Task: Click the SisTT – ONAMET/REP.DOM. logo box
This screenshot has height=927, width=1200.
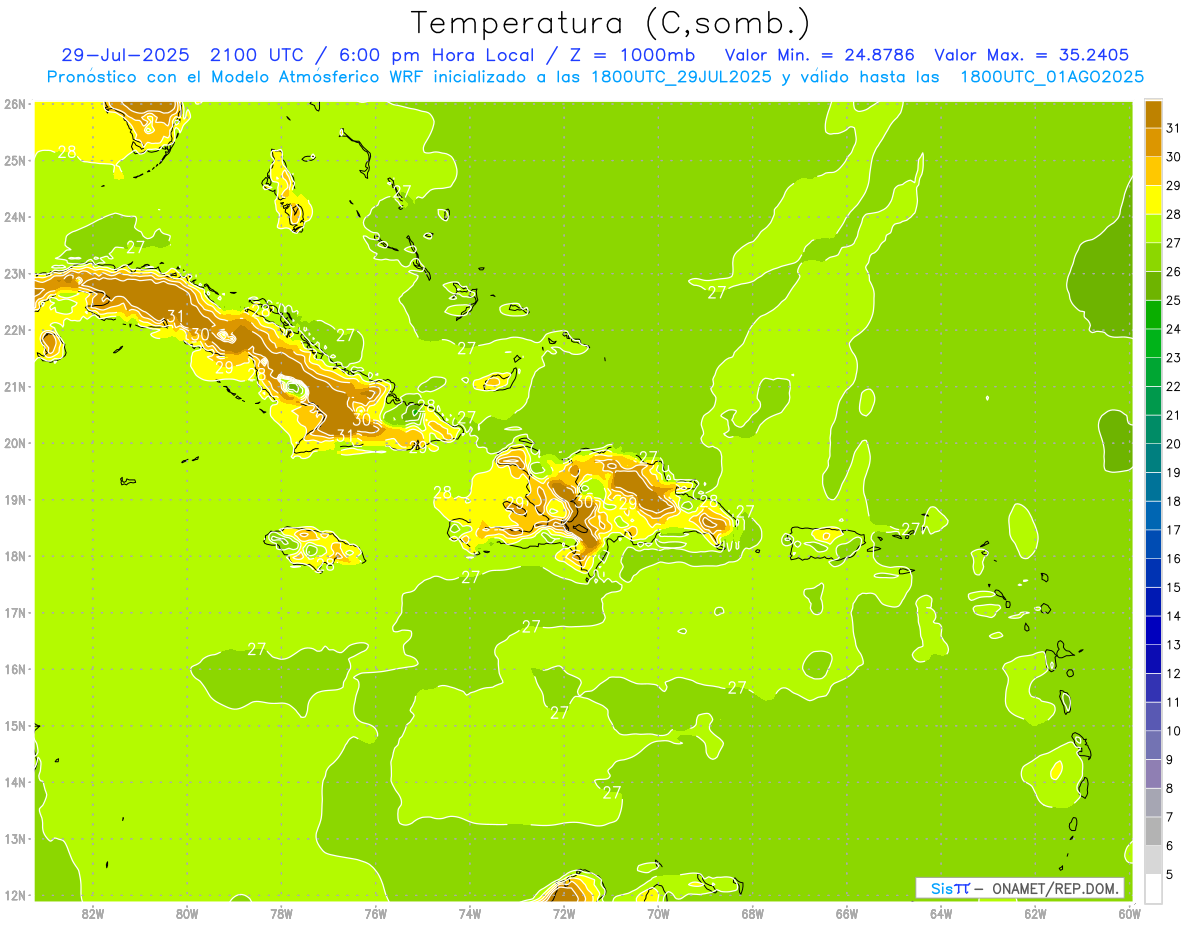Action: pyautogui.click(x=1020, y=888)
